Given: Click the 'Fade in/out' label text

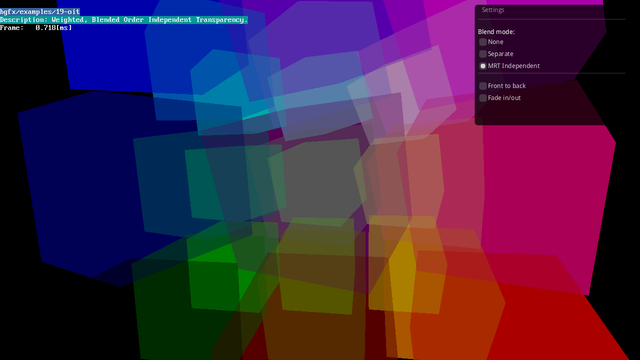Looking at the screenshot, I should (x=504, y=98).
